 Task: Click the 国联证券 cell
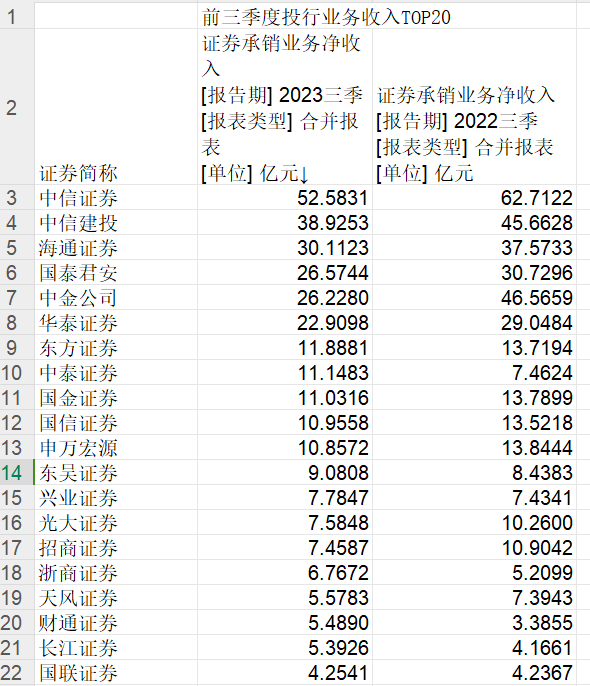(x=116, y=672)
